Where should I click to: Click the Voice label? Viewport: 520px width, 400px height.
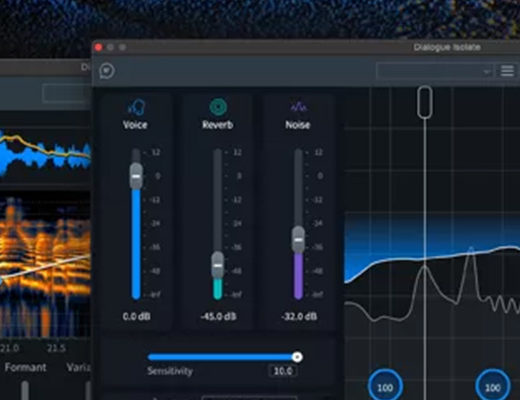click(x=135, y=125)
